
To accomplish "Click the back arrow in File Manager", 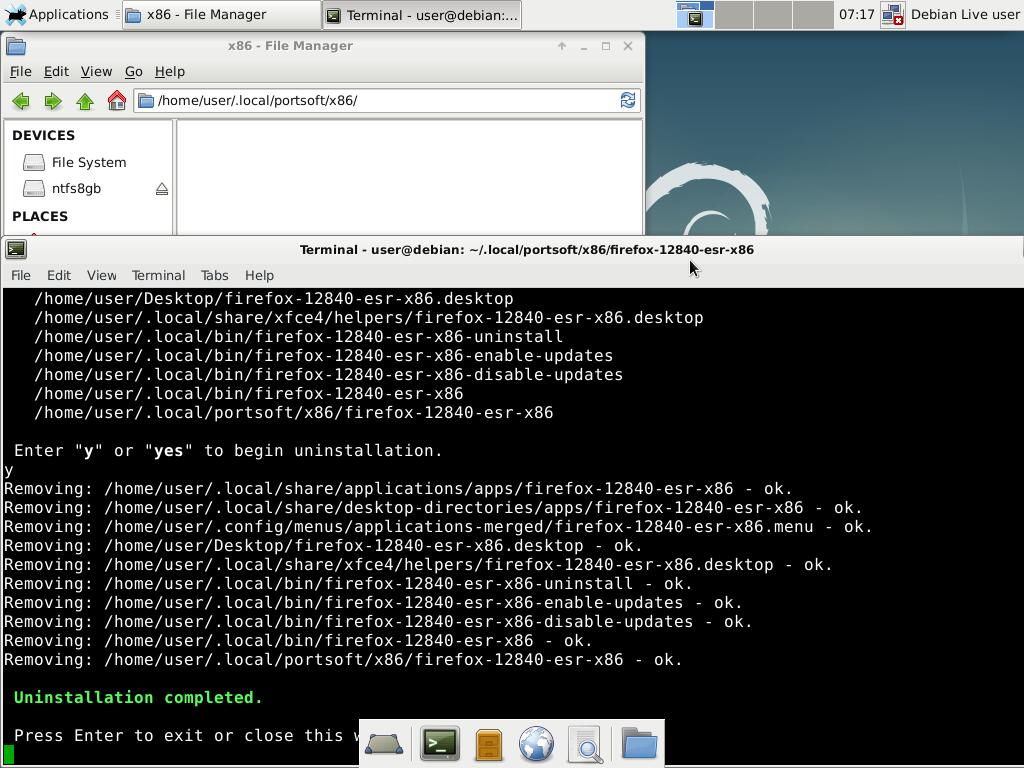I will (x=21, y=101).
